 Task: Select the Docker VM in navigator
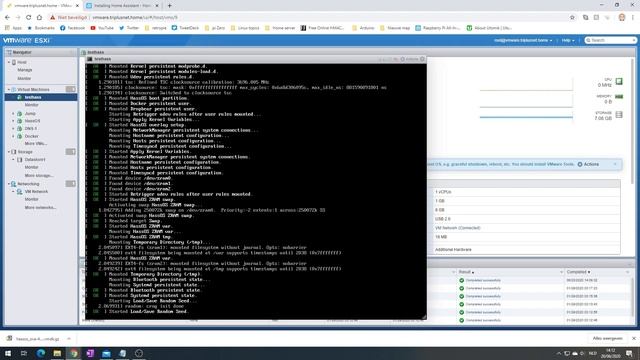tap(31, 136)
